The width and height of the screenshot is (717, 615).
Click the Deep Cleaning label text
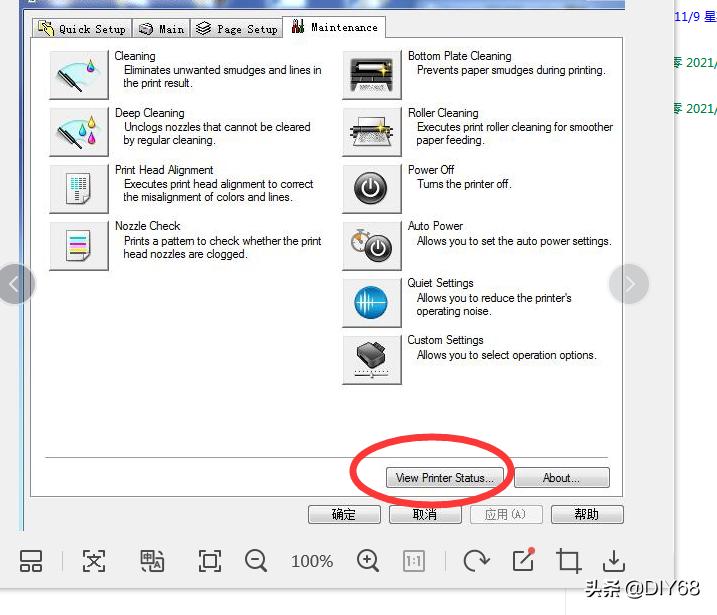150,113
